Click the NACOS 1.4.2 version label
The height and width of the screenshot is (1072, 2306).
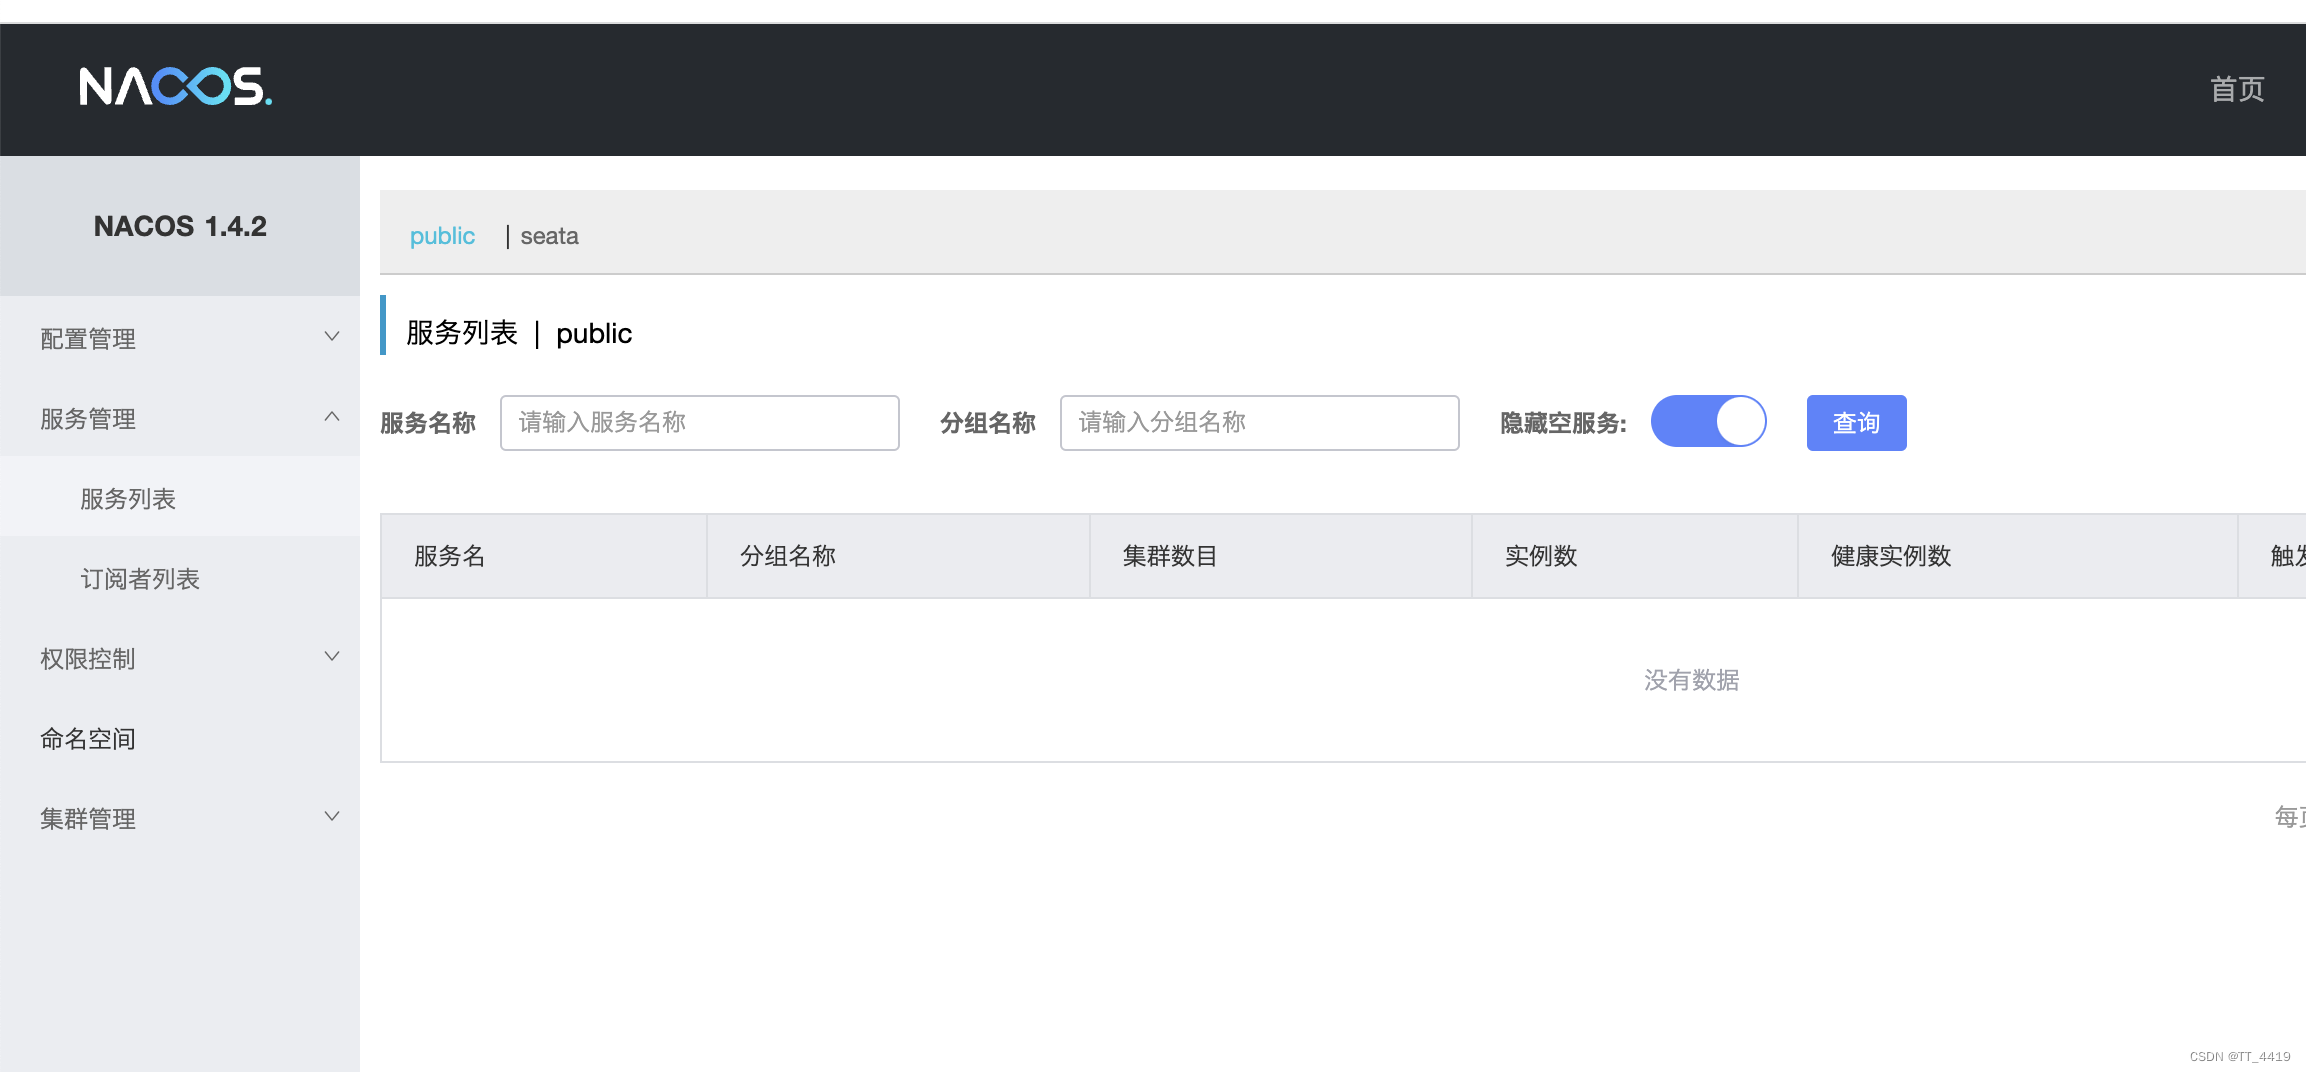pyautogui.click(x=180, y=226)
